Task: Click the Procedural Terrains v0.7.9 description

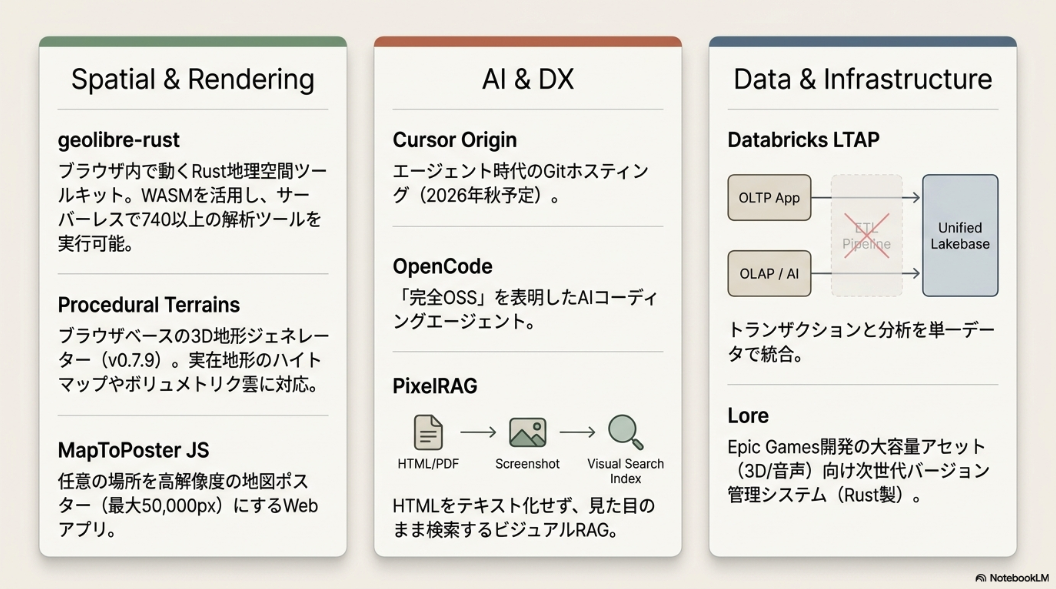Action: [x=193, y=360]
